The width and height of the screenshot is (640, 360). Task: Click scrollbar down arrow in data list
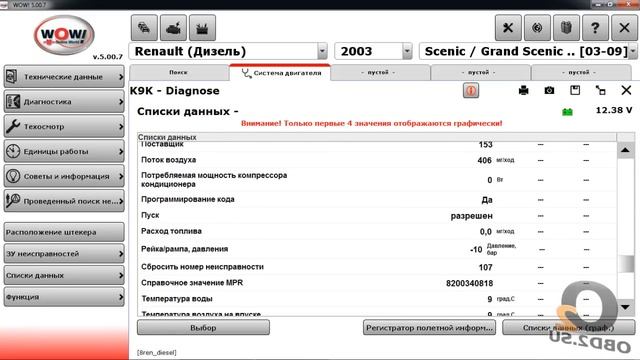tap(625, 307)
